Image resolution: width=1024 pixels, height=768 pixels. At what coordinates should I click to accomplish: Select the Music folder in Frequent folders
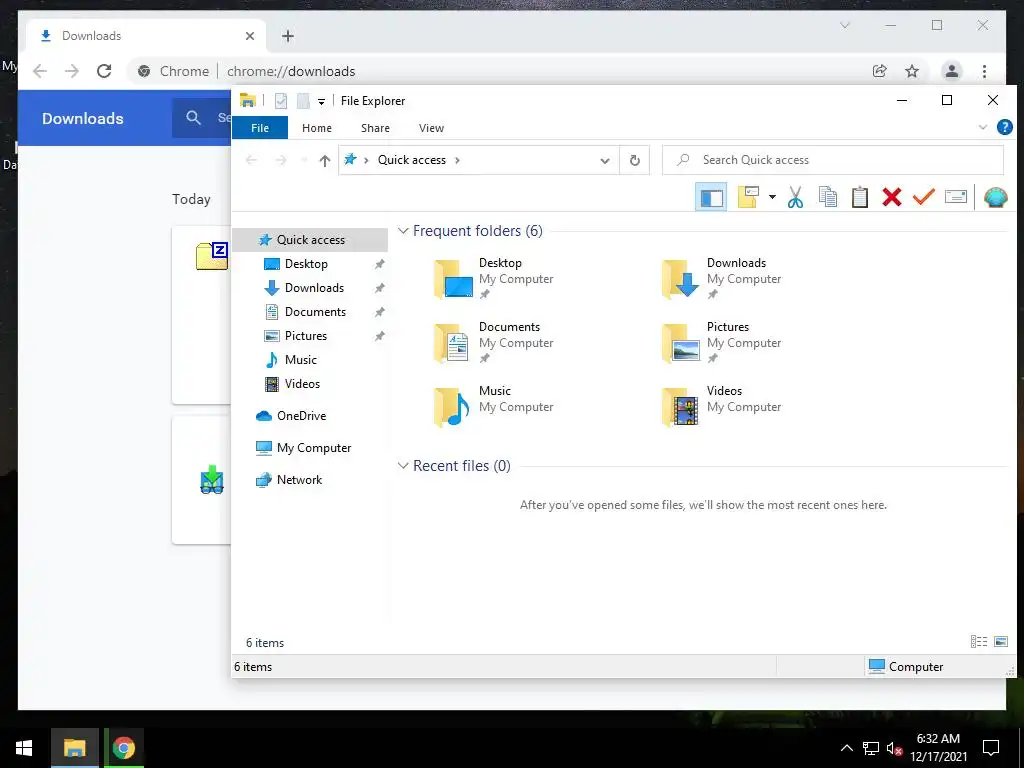click(x=494, y=407)
